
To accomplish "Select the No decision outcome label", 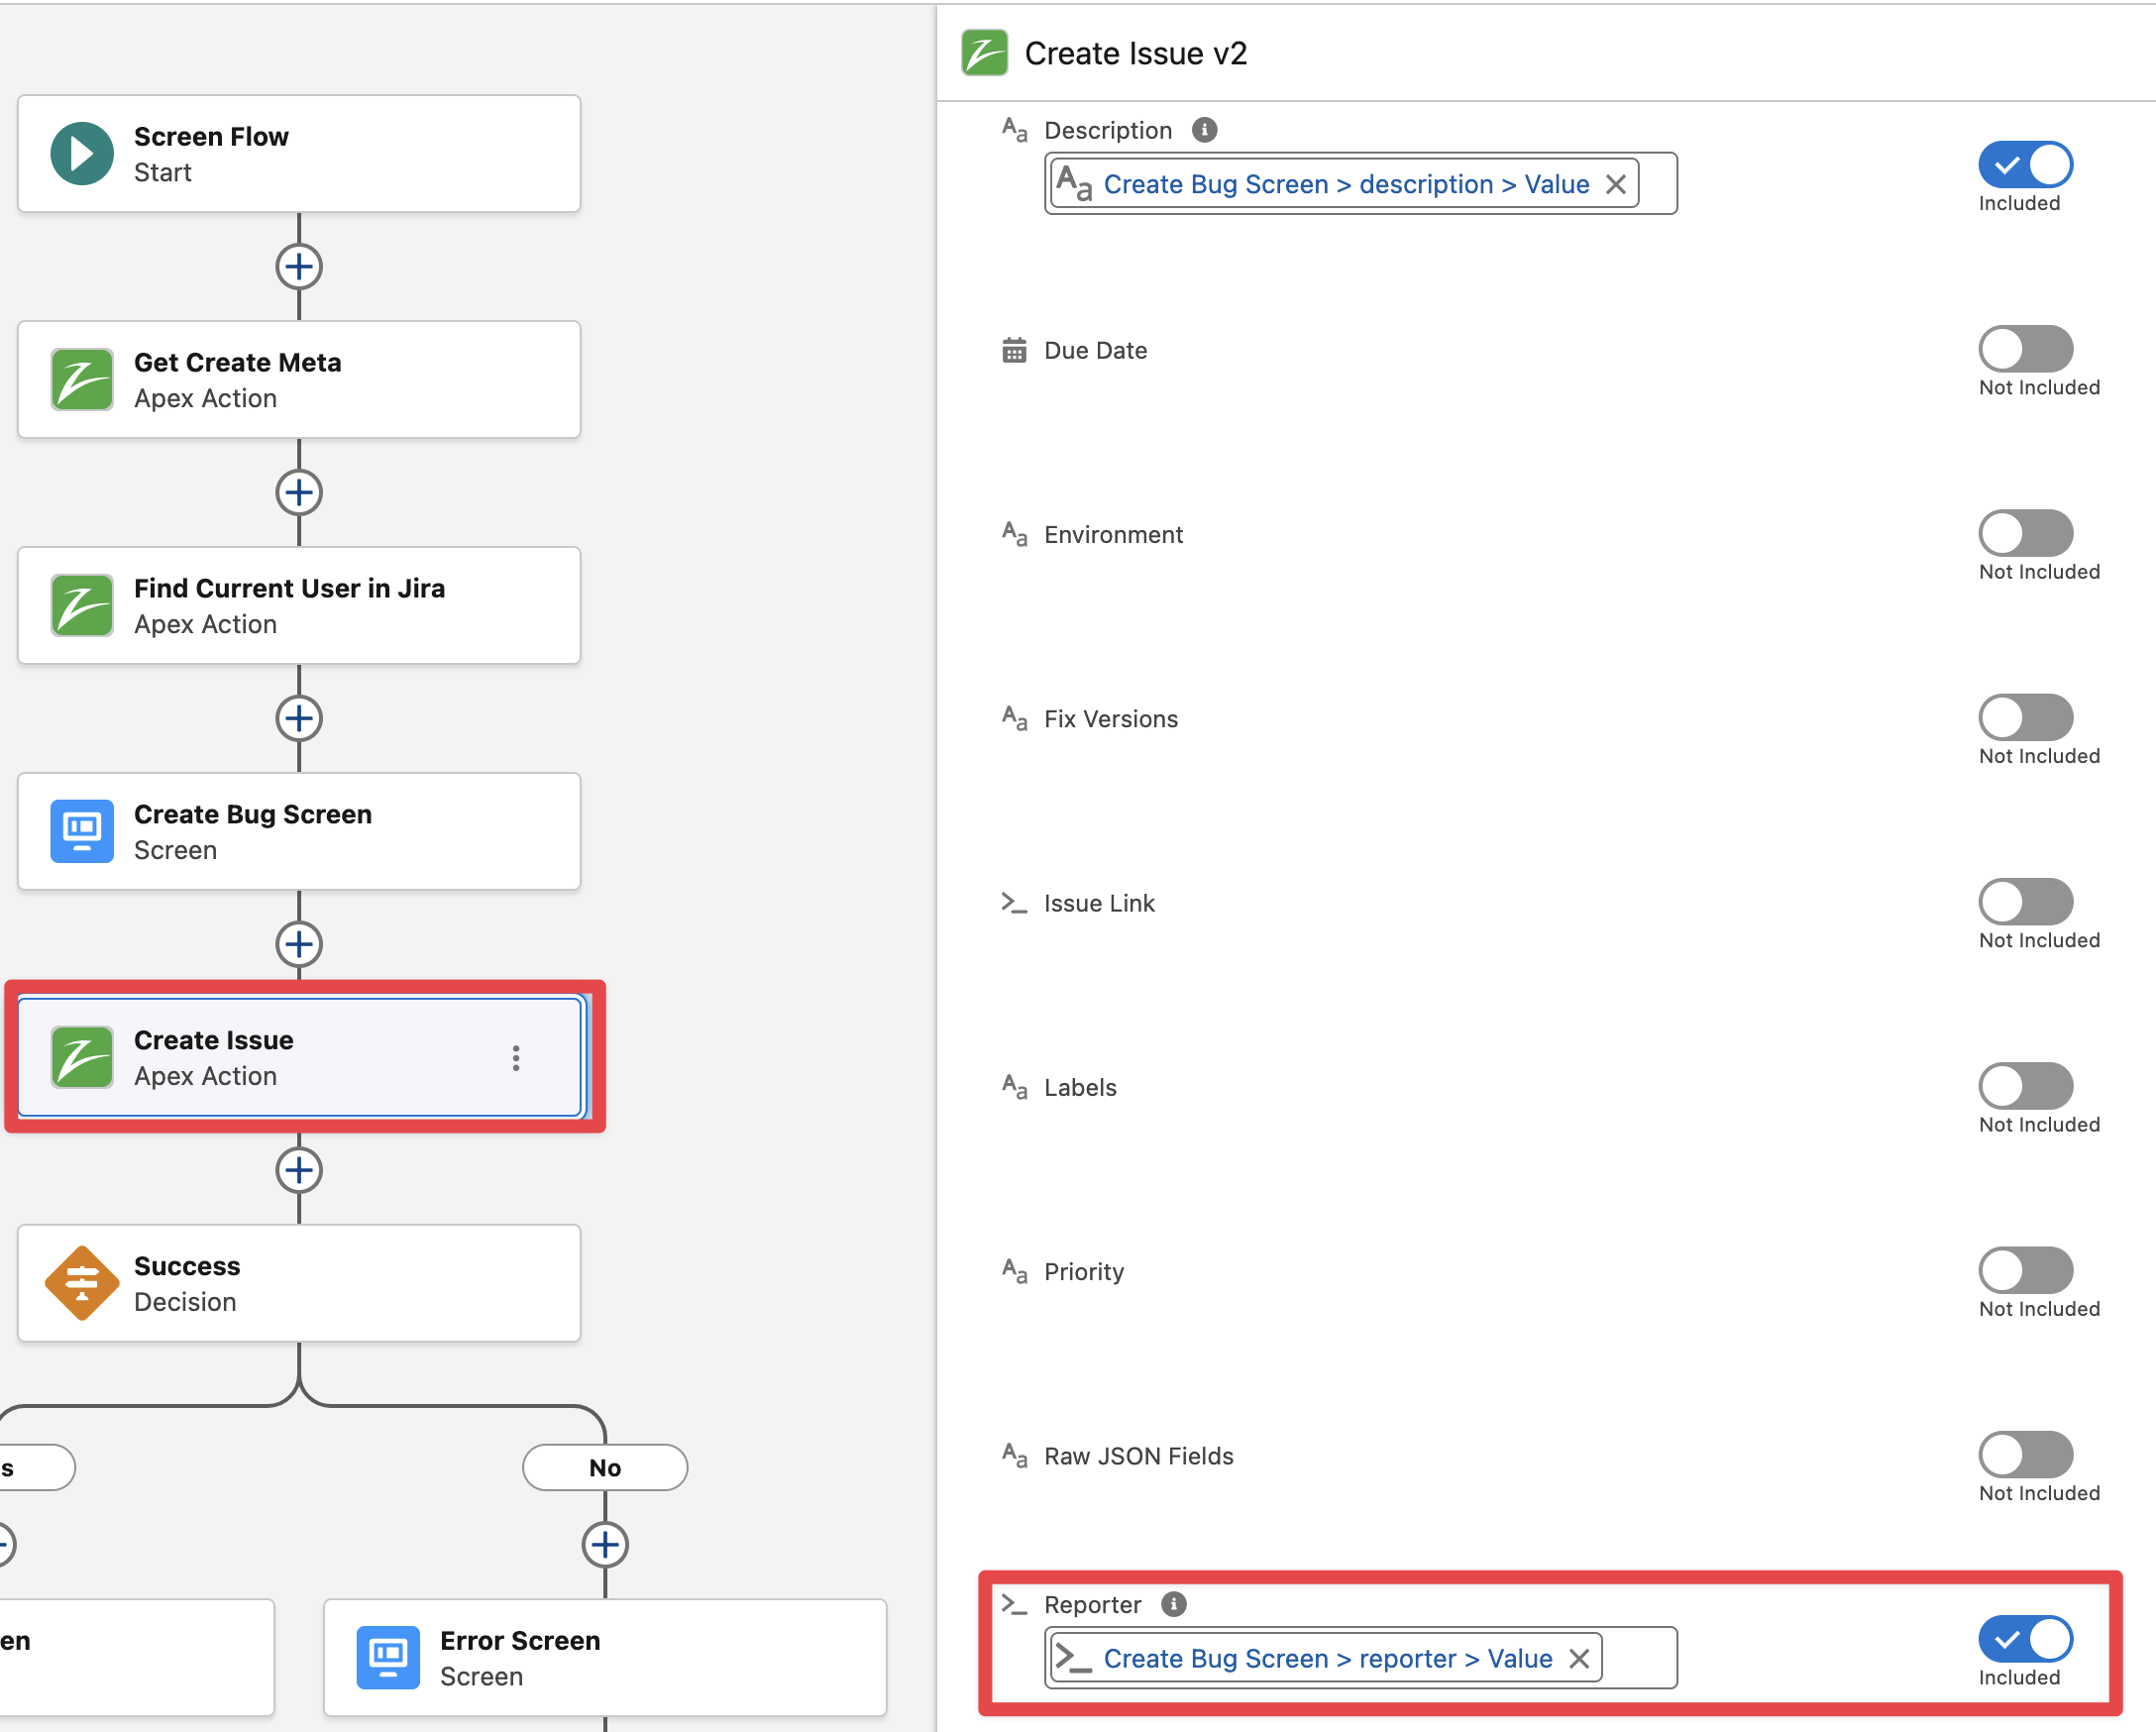I will 605,1467.
